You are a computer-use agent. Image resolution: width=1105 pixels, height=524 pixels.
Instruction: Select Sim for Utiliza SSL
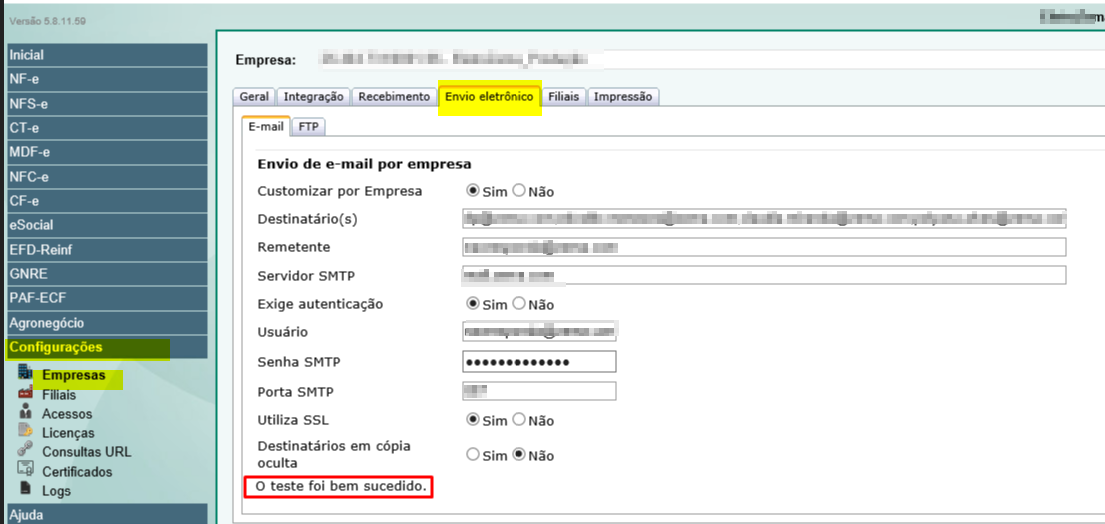(474, 420)
